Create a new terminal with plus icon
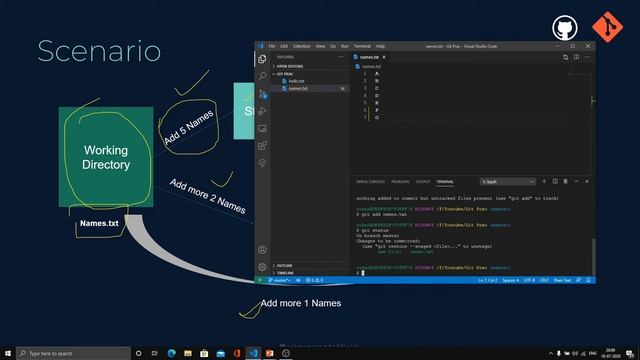The width and height of the screenshot is (640, 360). 544,181
